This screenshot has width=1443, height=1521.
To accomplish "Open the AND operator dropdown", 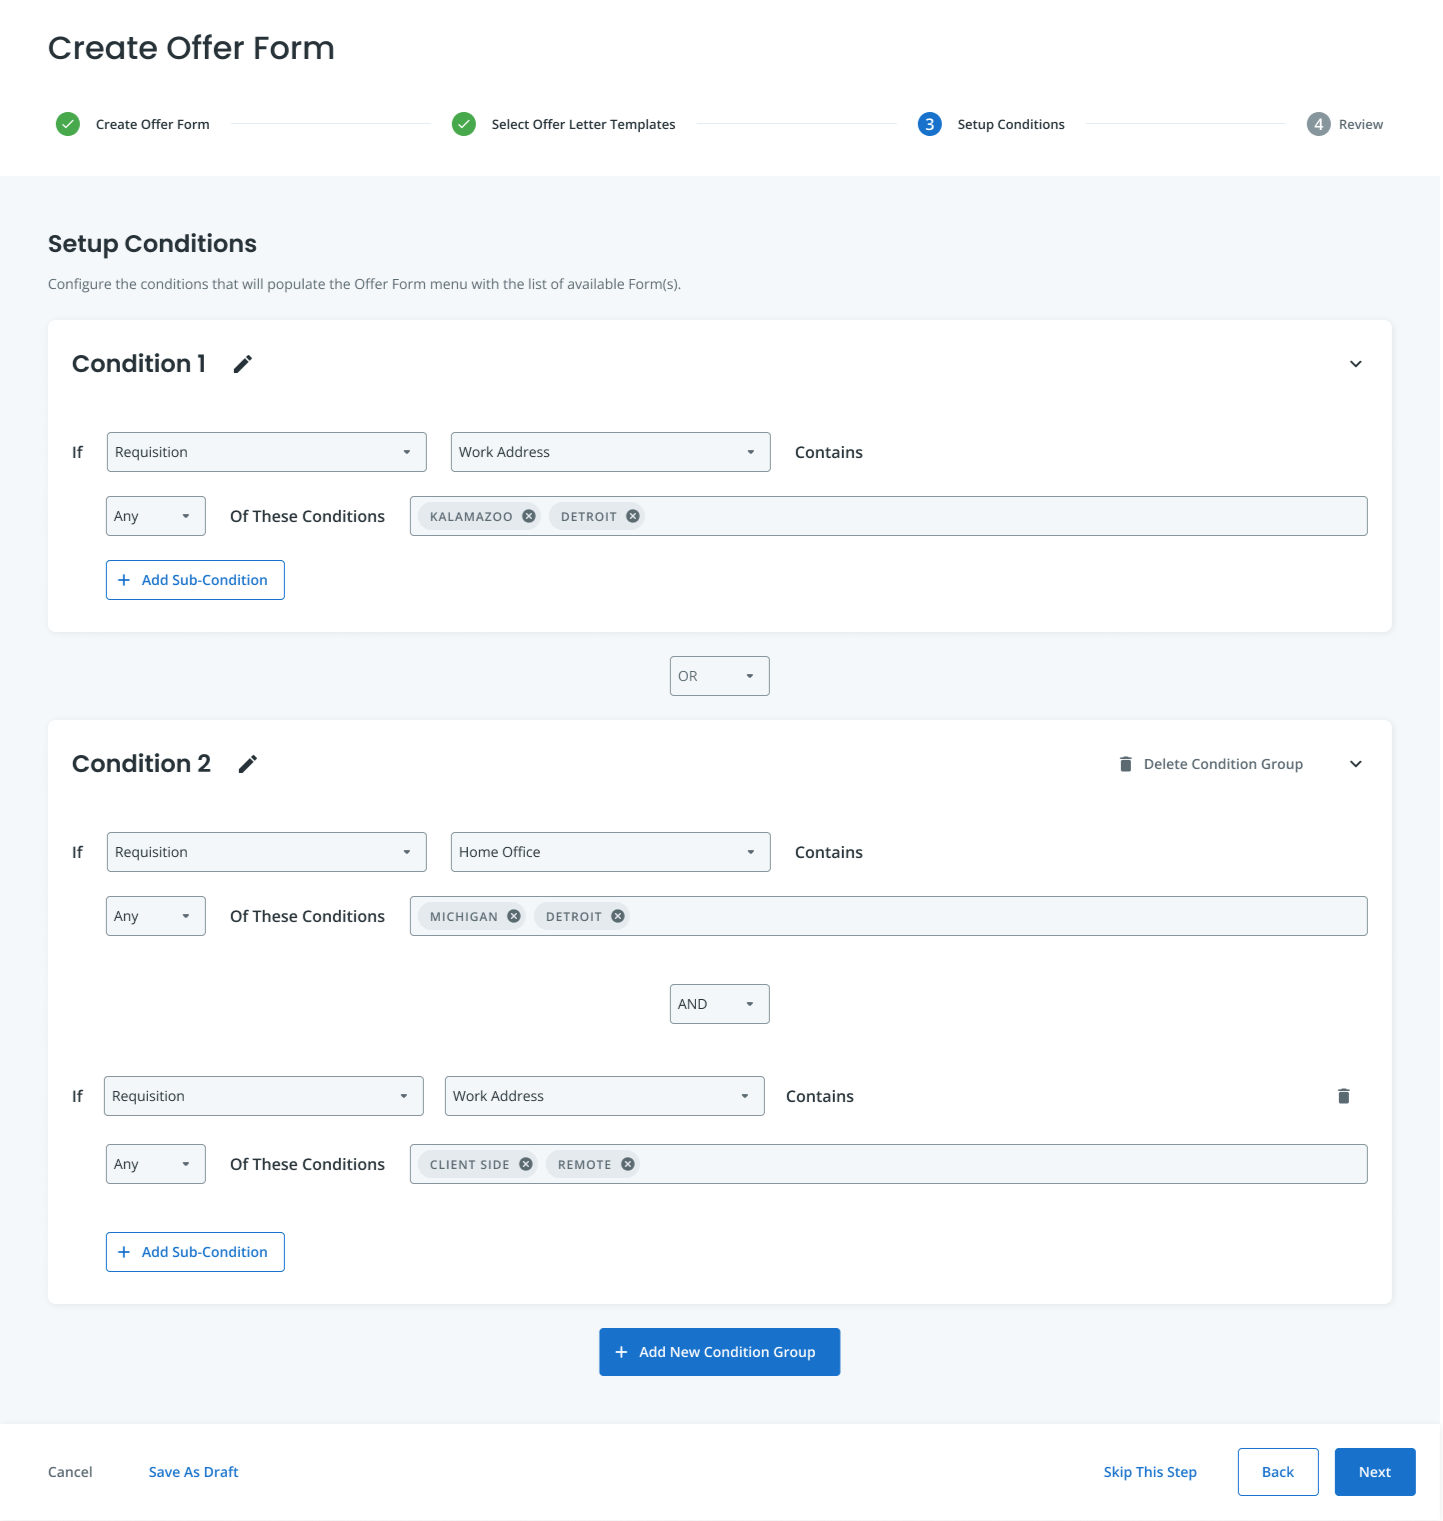I will coord(718,1003).
